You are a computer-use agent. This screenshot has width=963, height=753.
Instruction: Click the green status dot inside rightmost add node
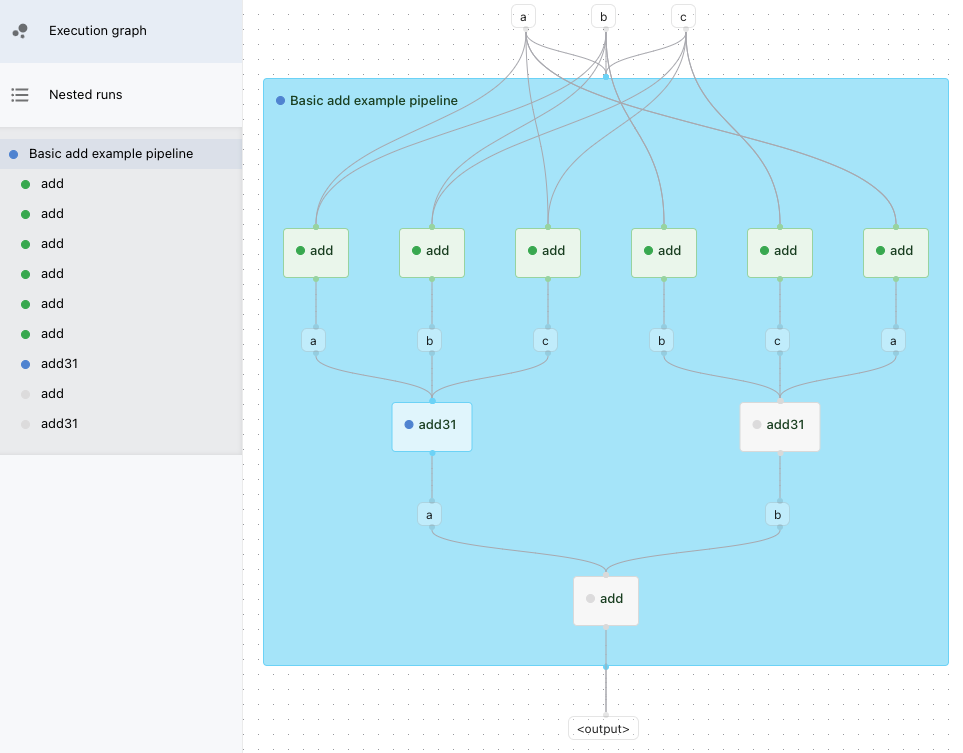[x=879, y=250]
